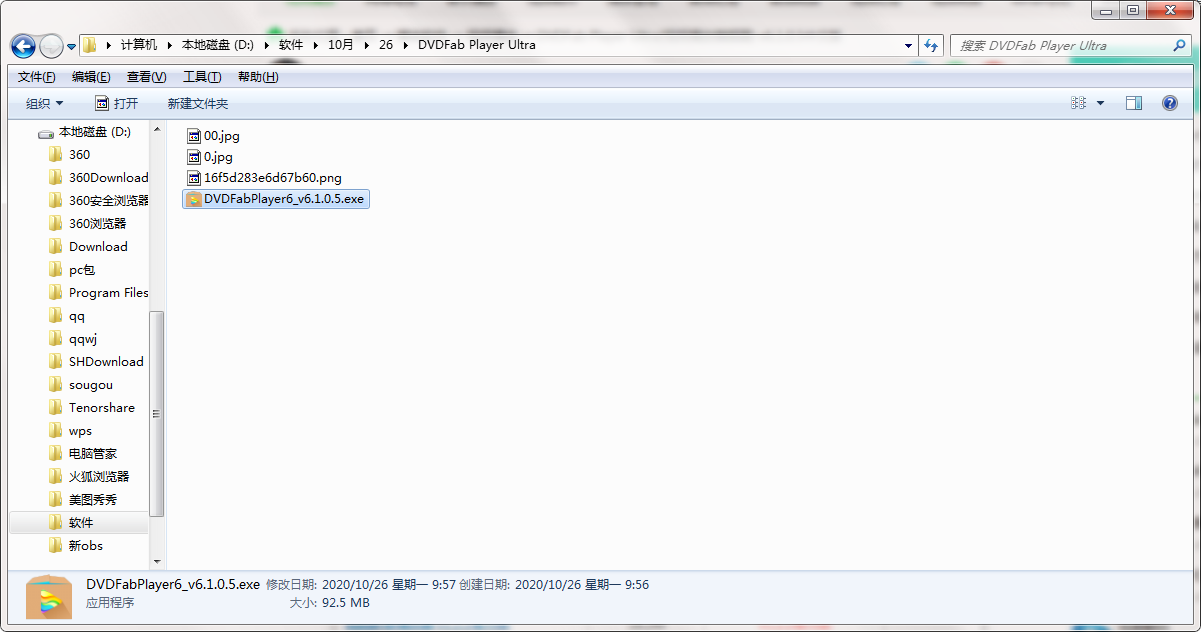
Task: Click the 软件 breadcrumb in address bar
Action: (291, 45)
